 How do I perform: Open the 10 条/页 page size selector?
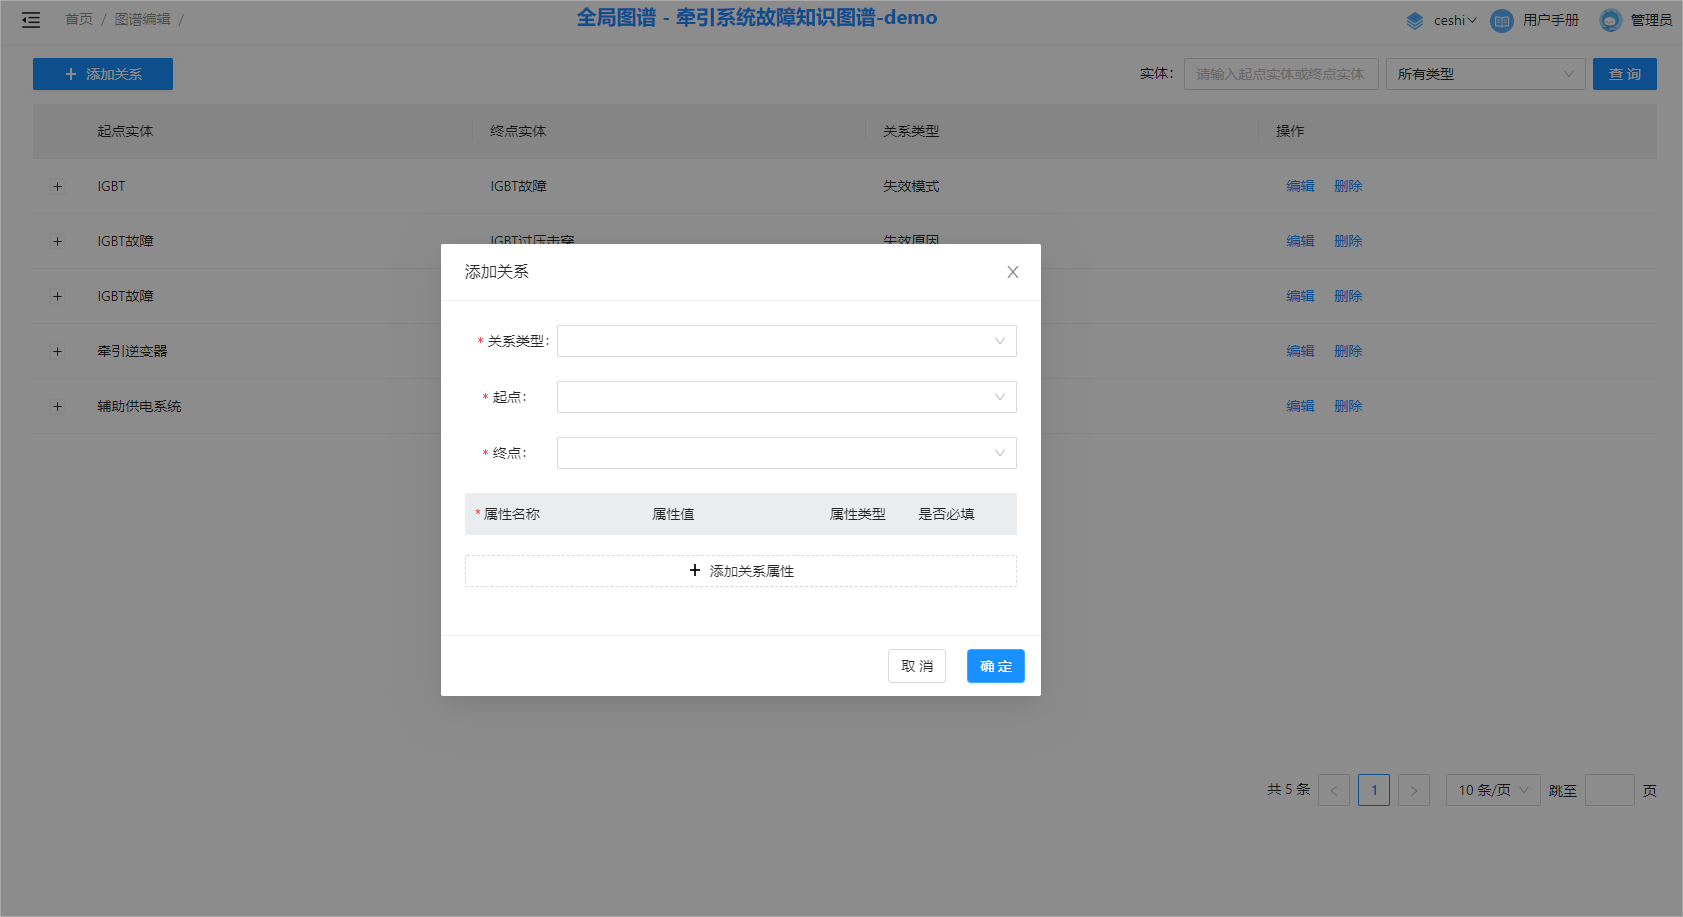(1492, 790)
